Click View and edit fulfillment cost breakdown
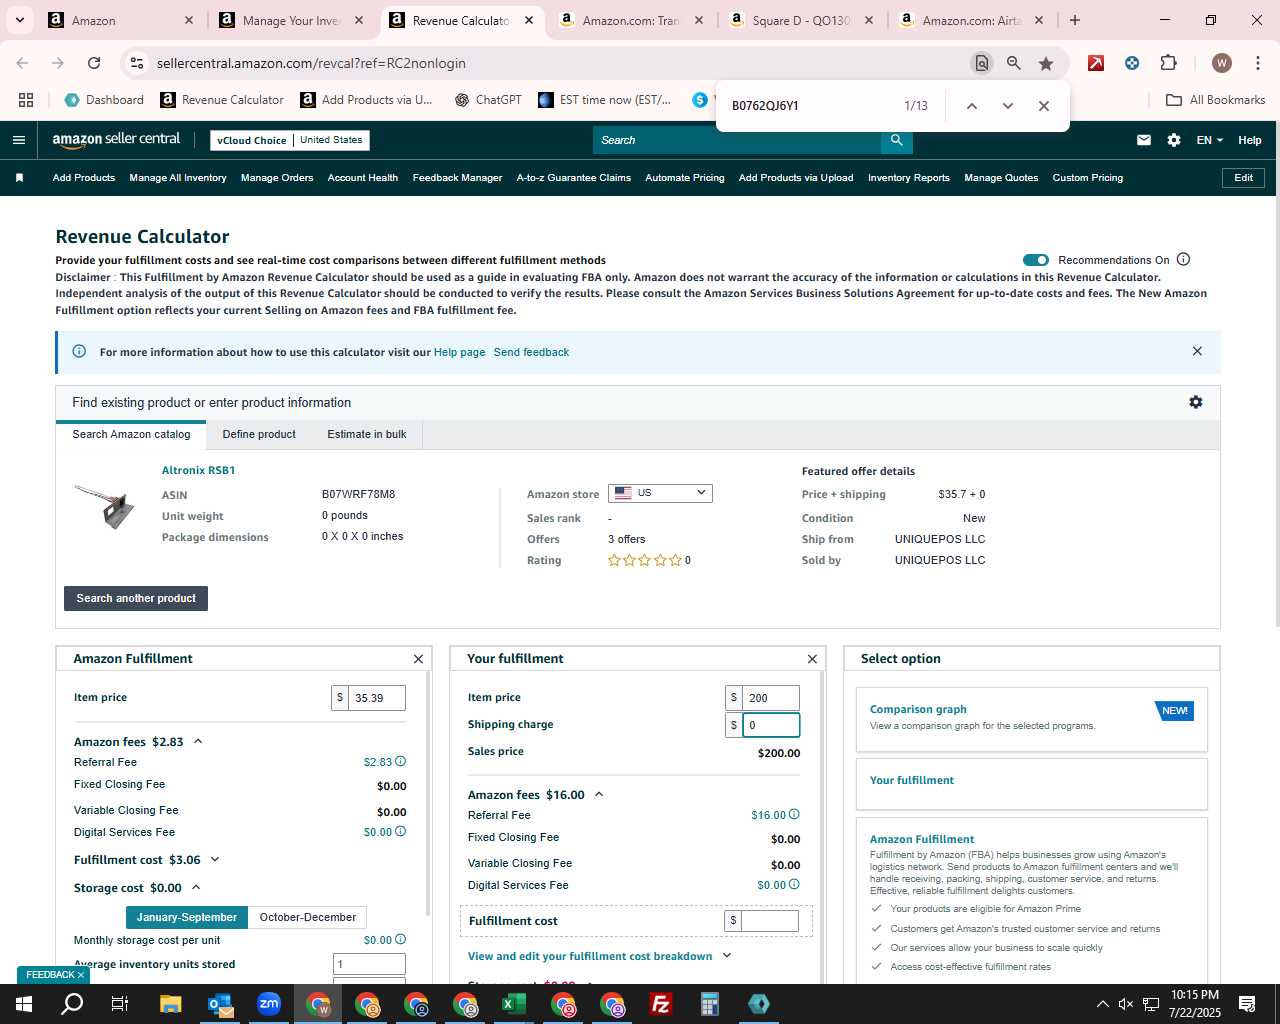 click(590, 956)
